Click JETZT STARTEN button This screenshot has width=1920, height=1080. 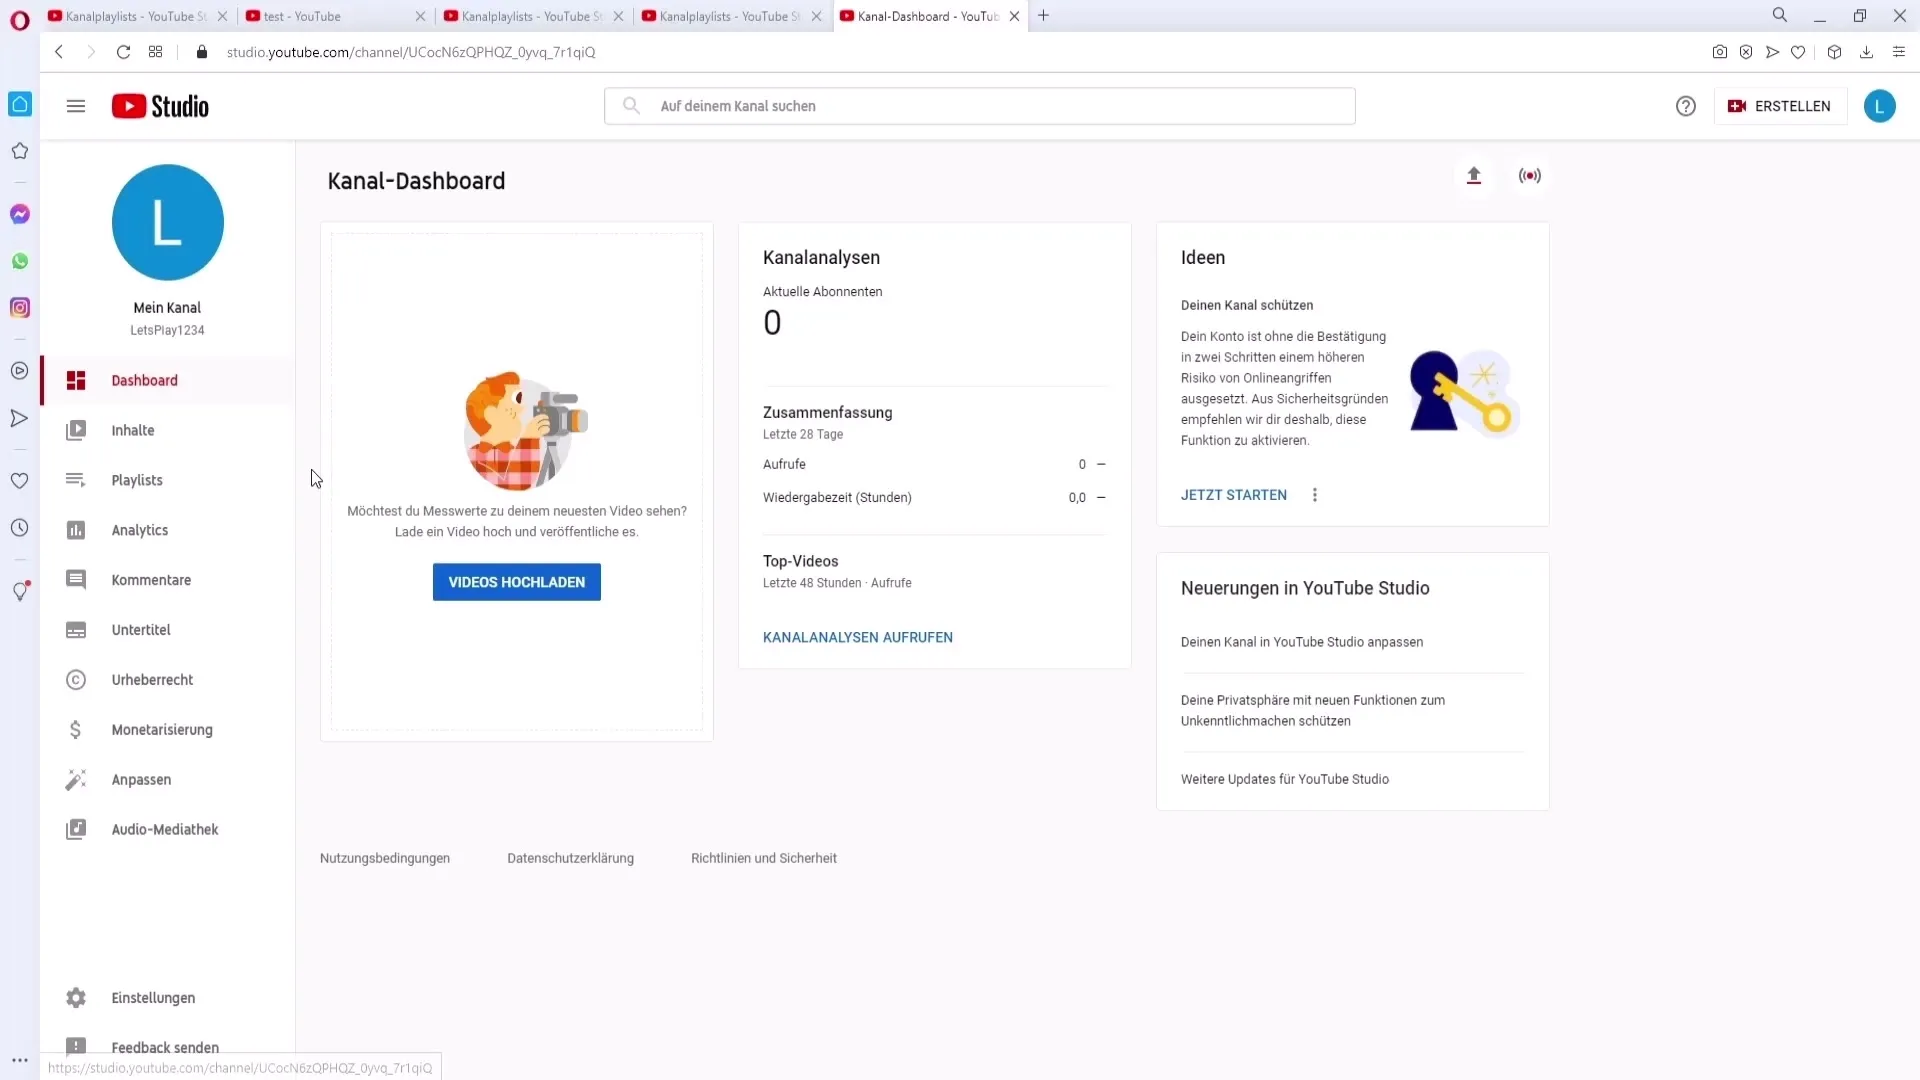tap(1233, 495)
